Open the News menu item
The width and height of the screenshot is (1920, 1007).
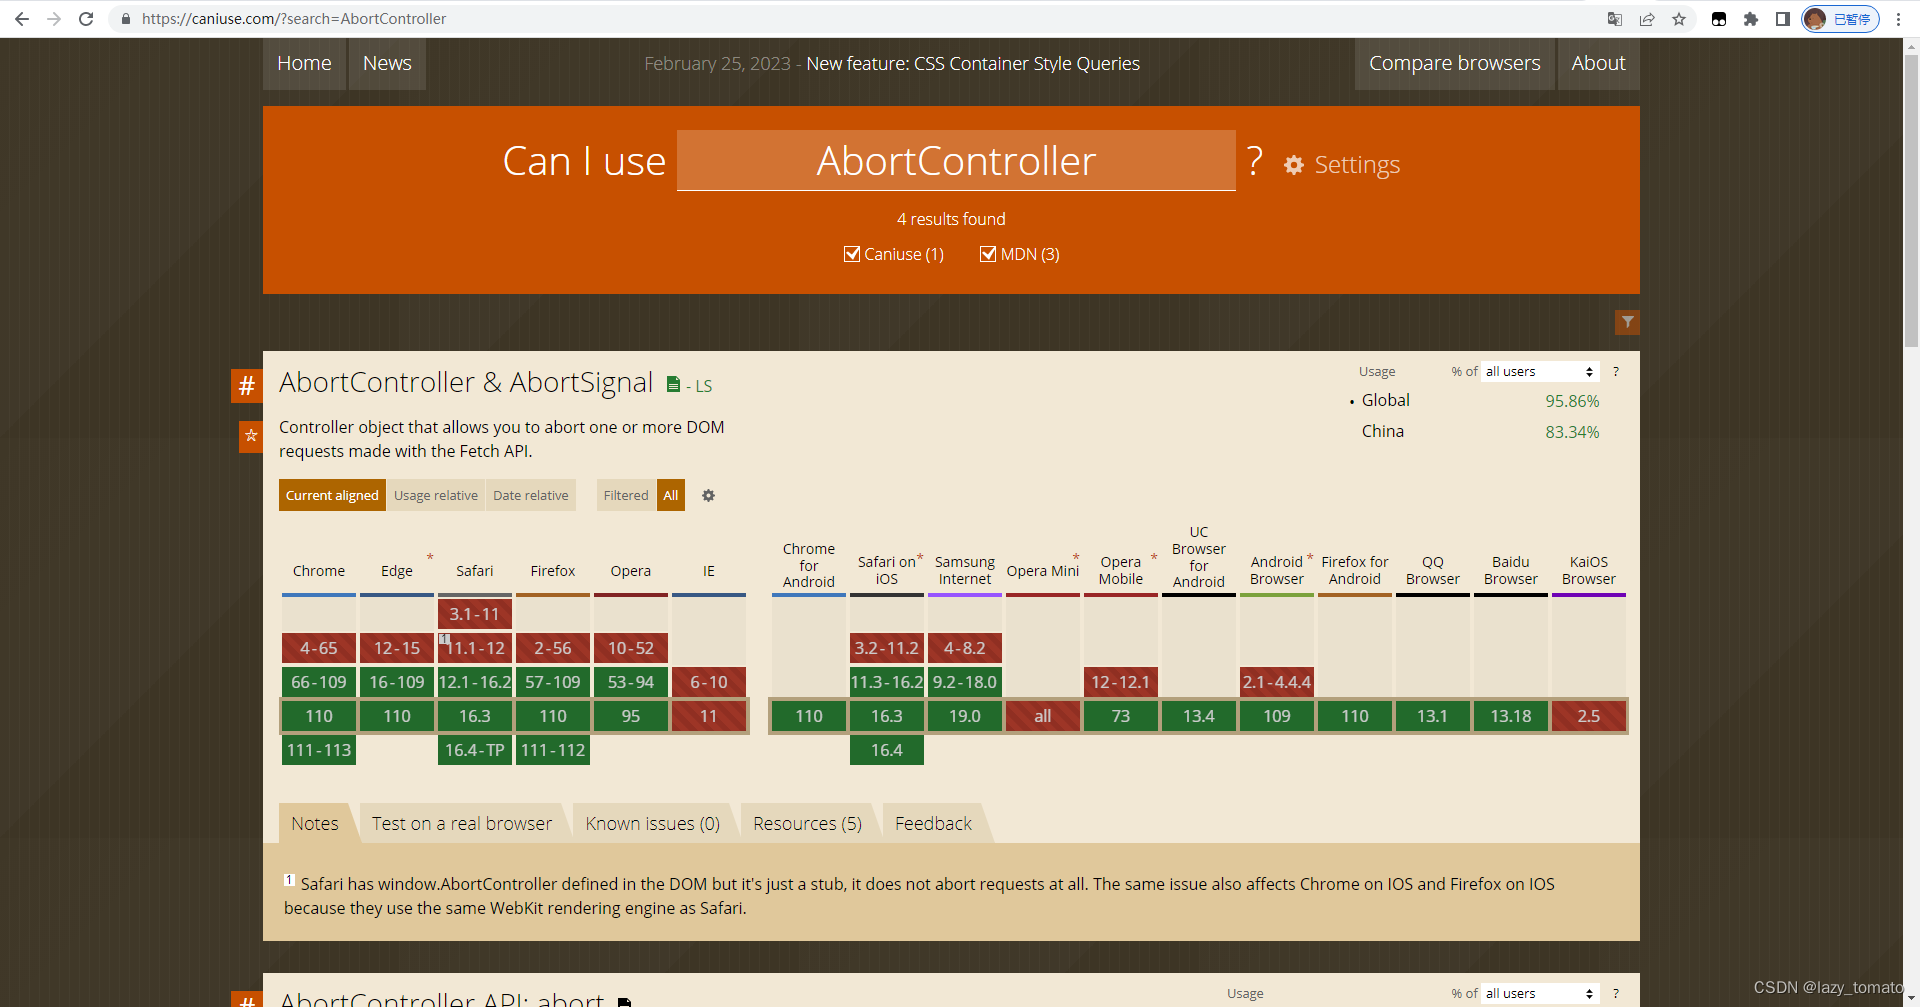[x=387, y=63]
